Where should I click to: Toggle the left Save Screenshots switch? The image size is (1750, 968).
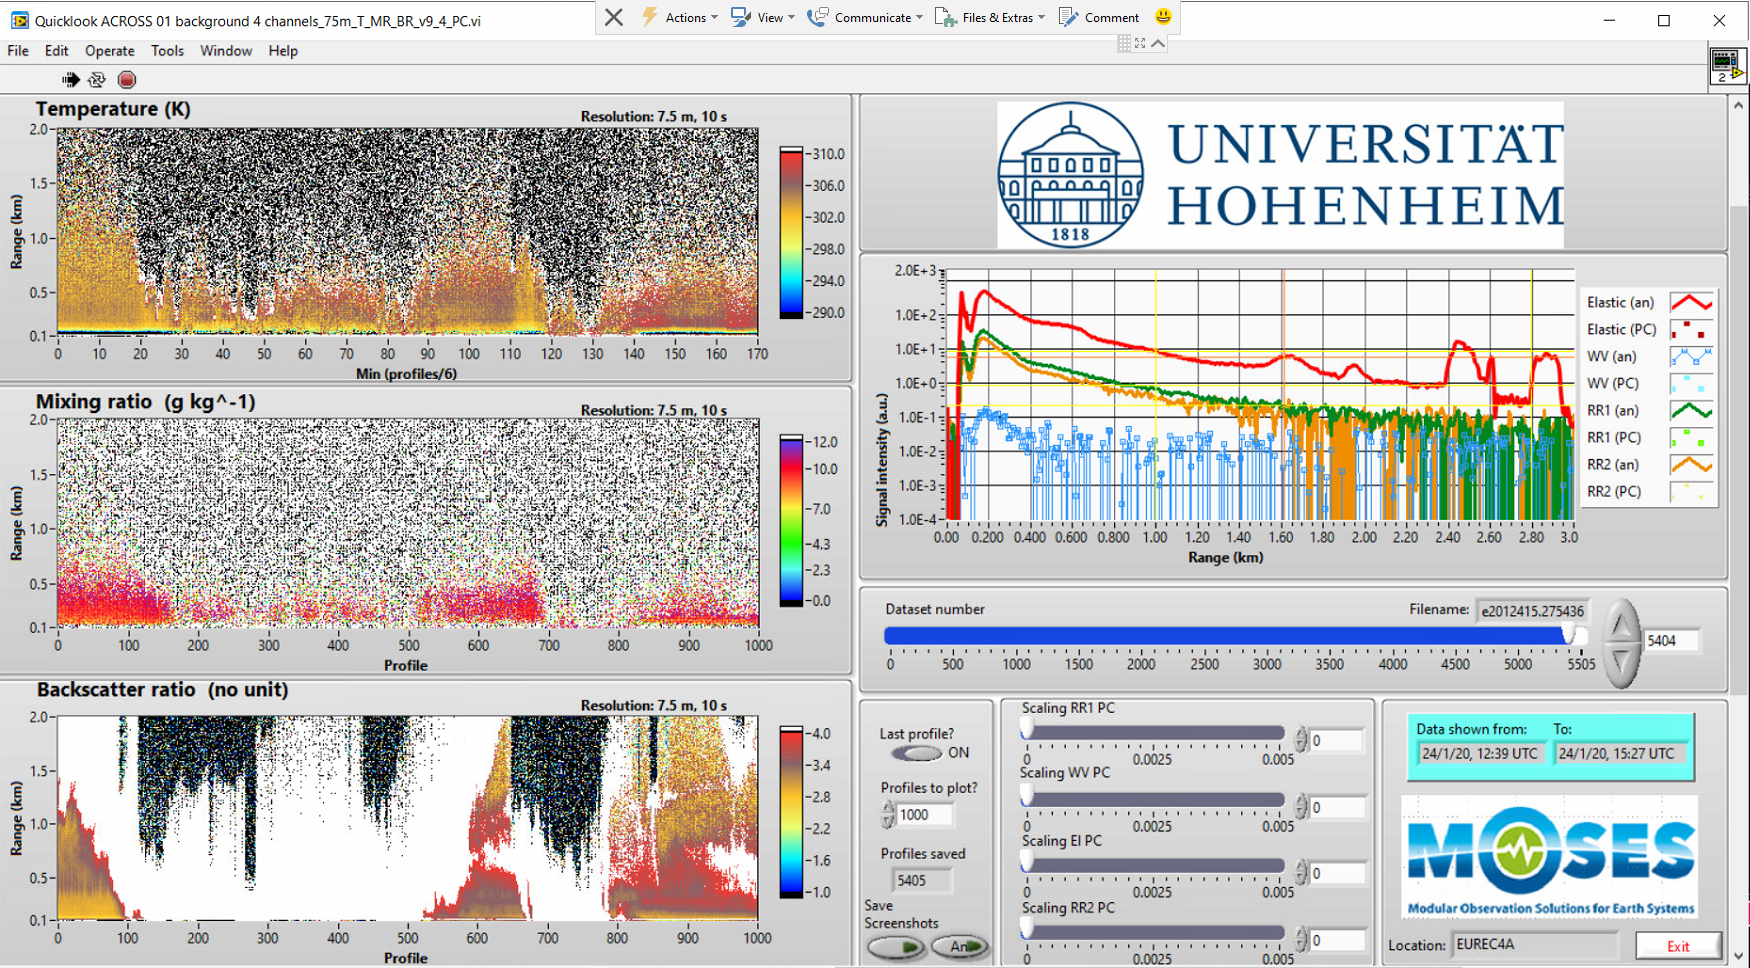[x=895, y=946]
